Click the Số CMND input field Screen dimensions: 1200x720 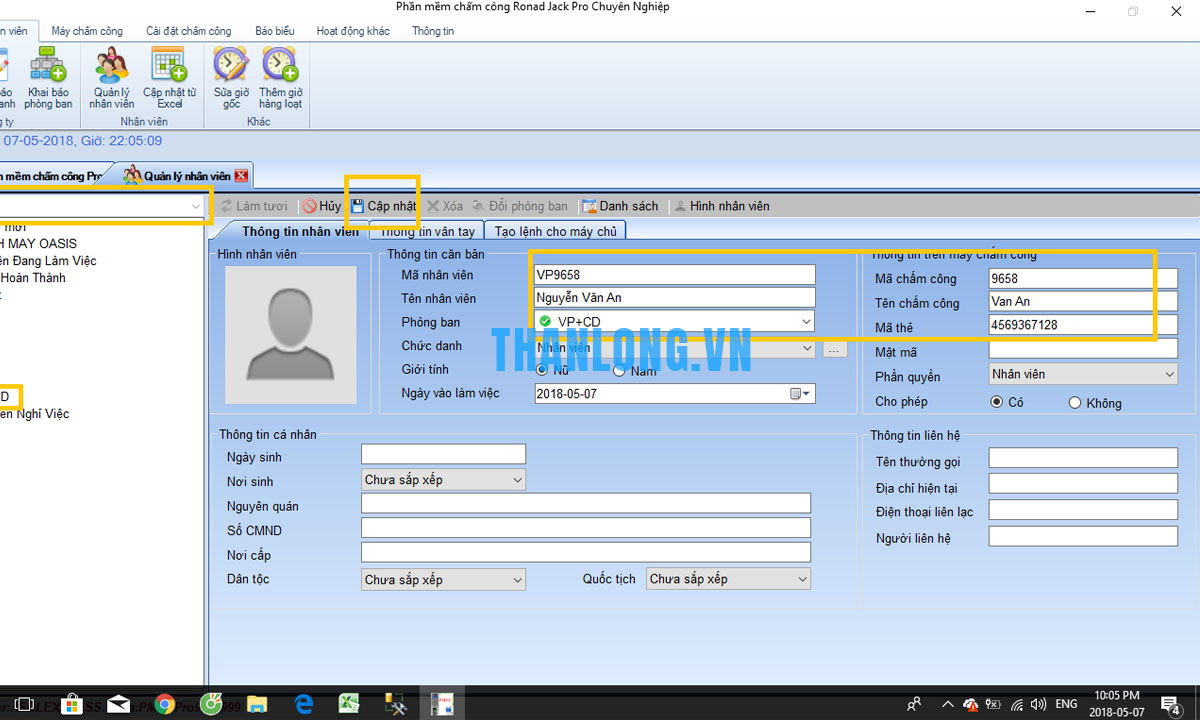tap(585, 528)
